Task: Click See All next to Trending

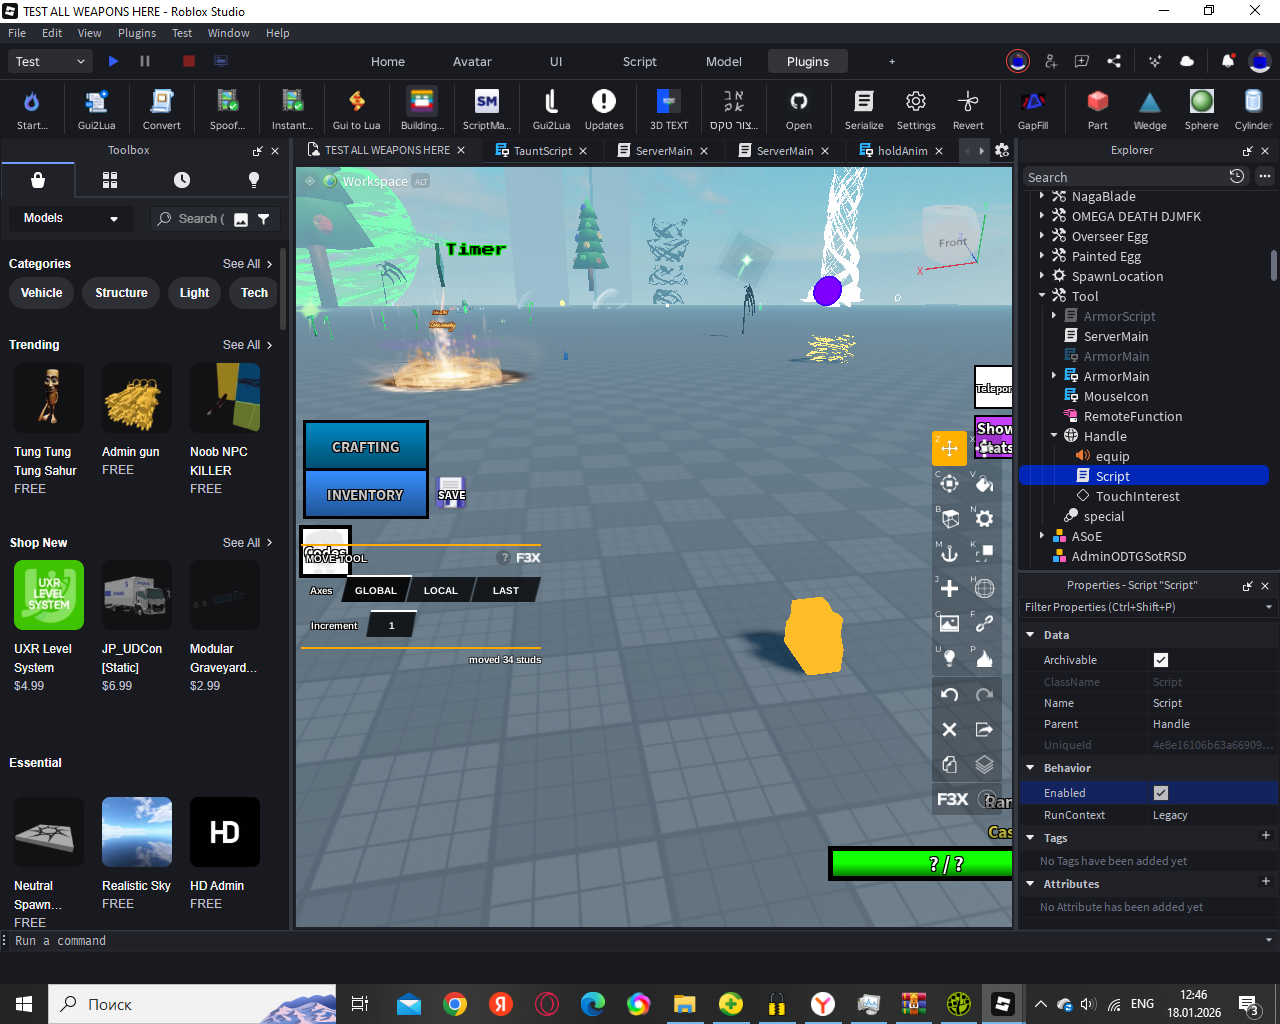Action: 247,345
